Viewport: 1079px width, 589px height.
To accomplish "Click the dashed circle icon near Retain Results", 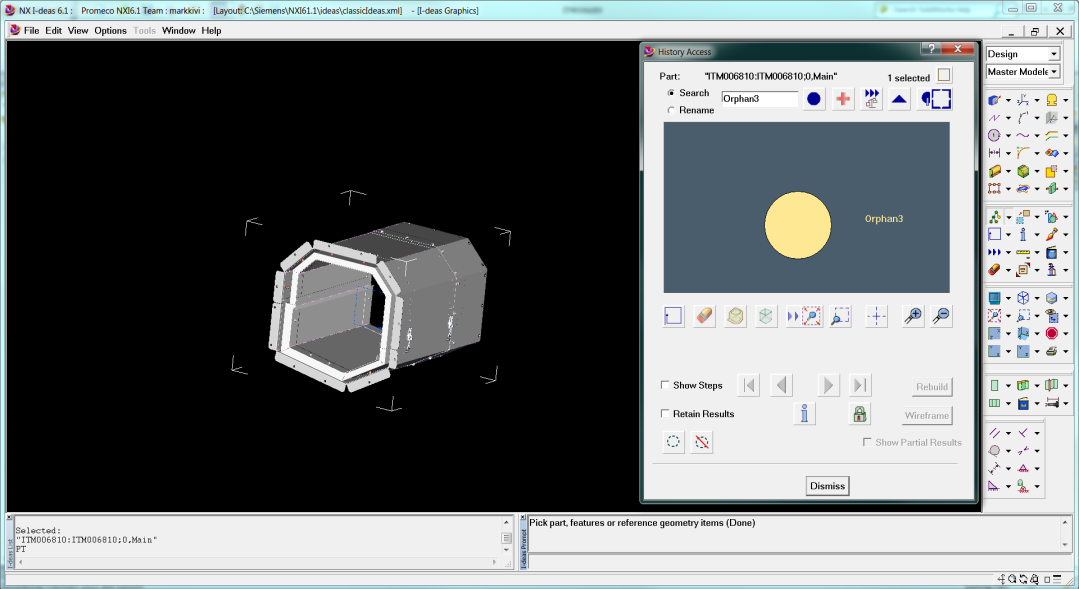I will click(x=673, y=442).
